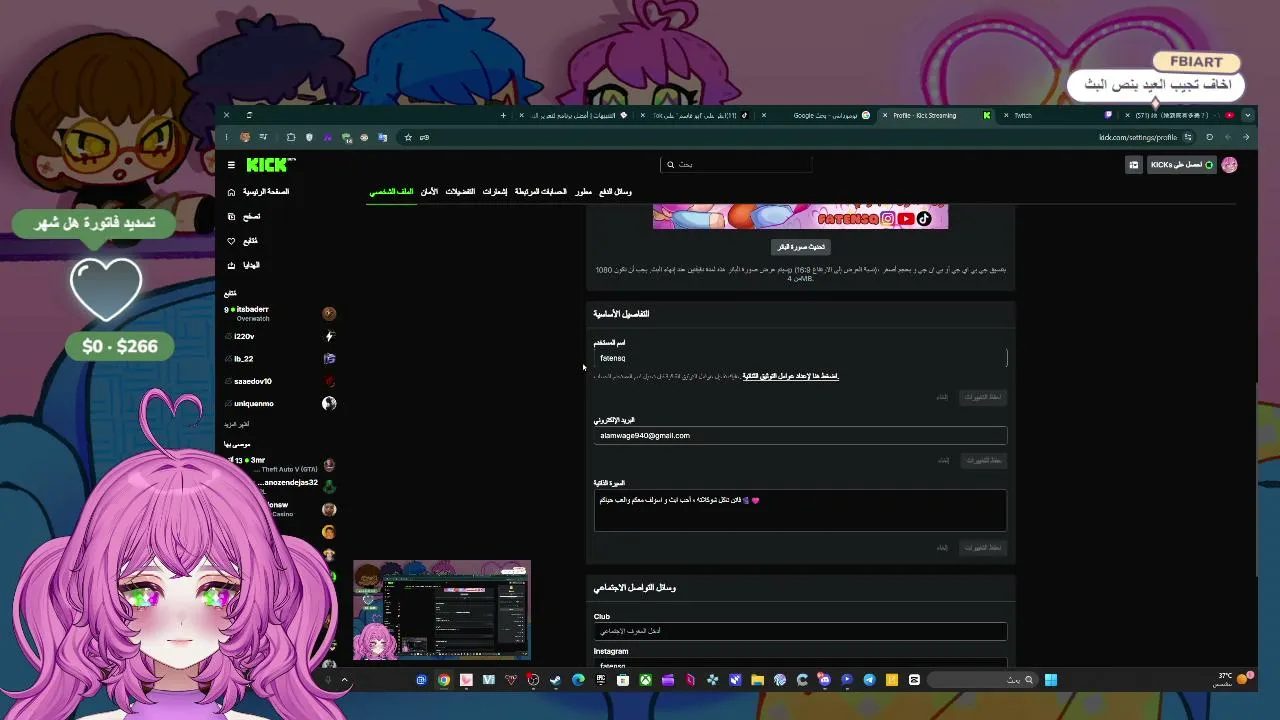This screenshot has height=720, width=1280.
Task: Click the Update banner image button
Action: tap(801, 247)
